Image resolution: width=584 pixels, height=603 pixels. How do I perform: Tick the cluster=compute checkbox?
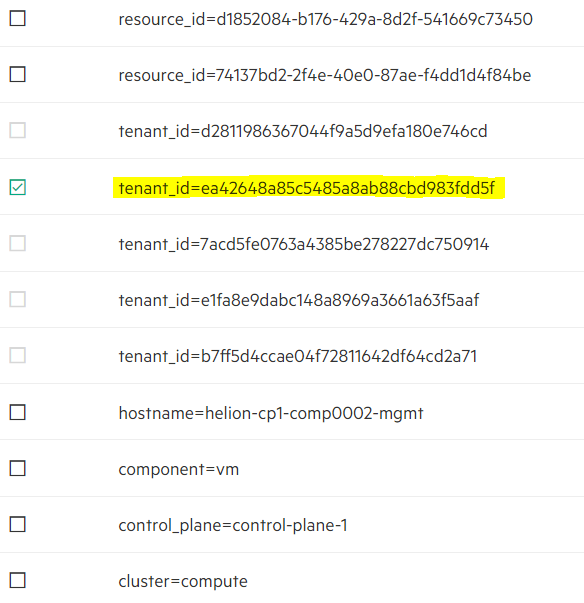tap(18, 580)
